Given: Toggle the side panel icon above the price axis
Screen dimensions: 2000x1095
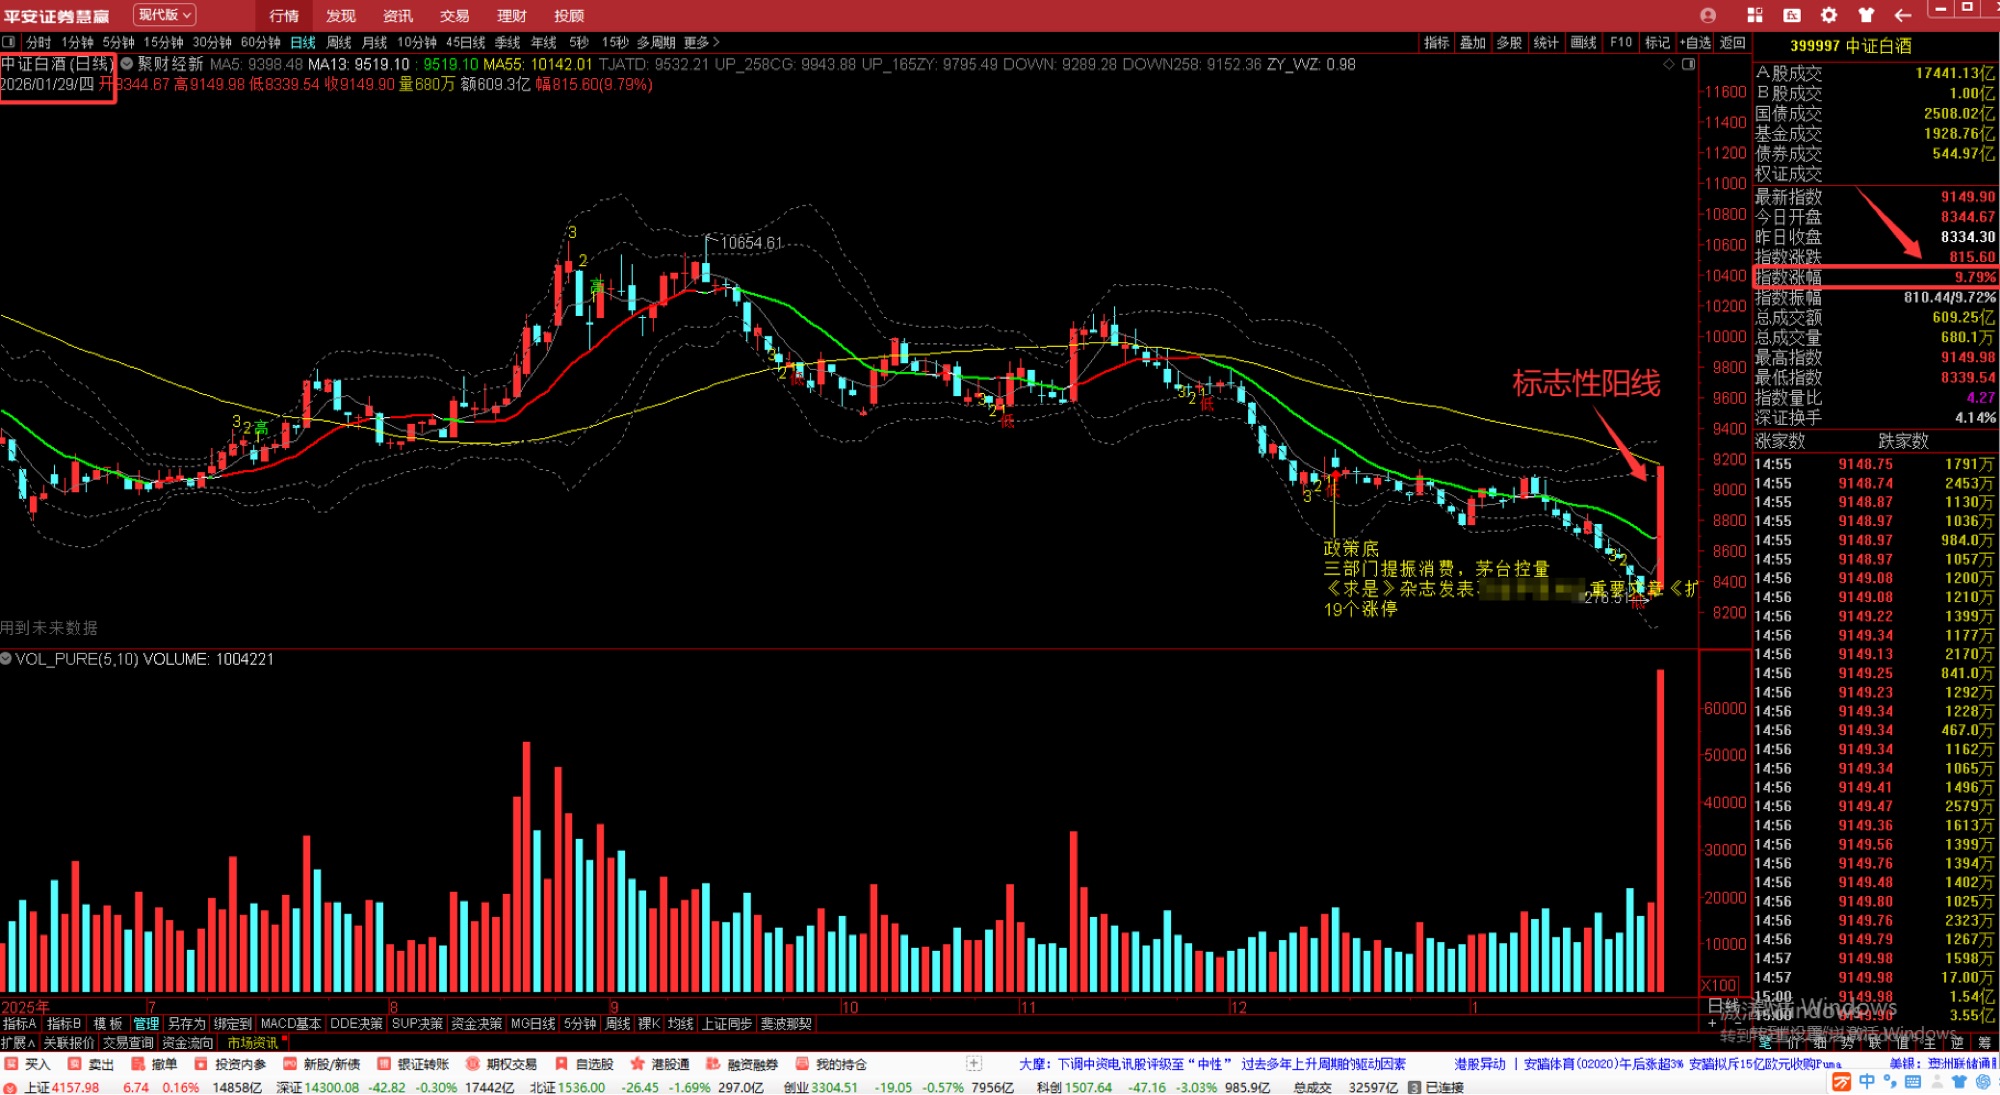Looking at the screenshot, I should (x=1689, y=64).
